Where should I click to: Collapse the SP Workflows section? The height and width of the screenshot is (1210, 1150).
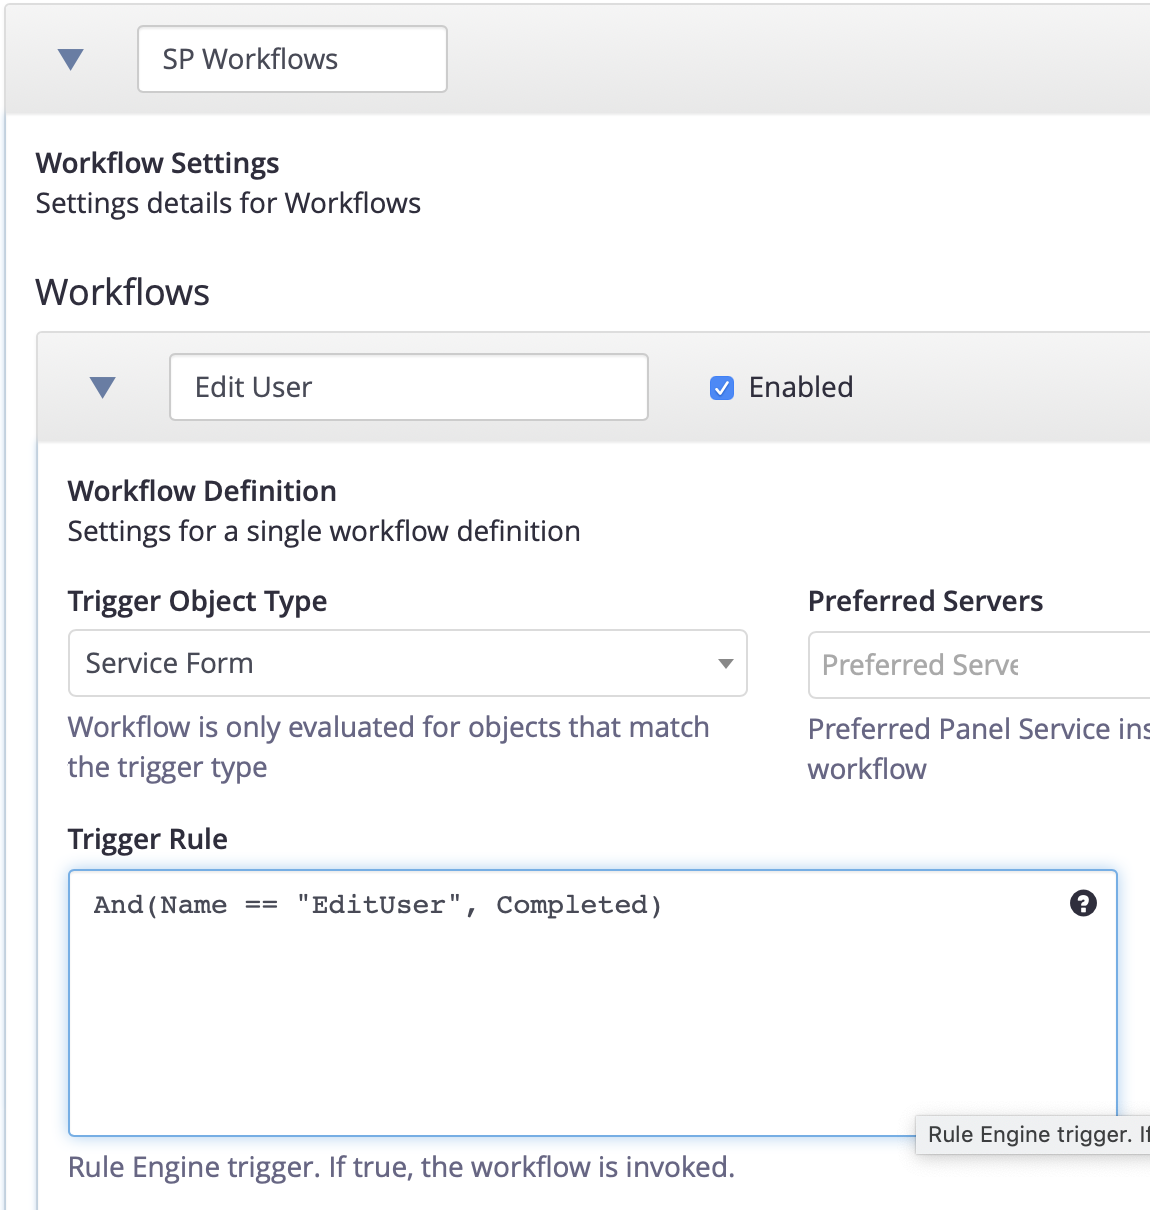point(70,60)
